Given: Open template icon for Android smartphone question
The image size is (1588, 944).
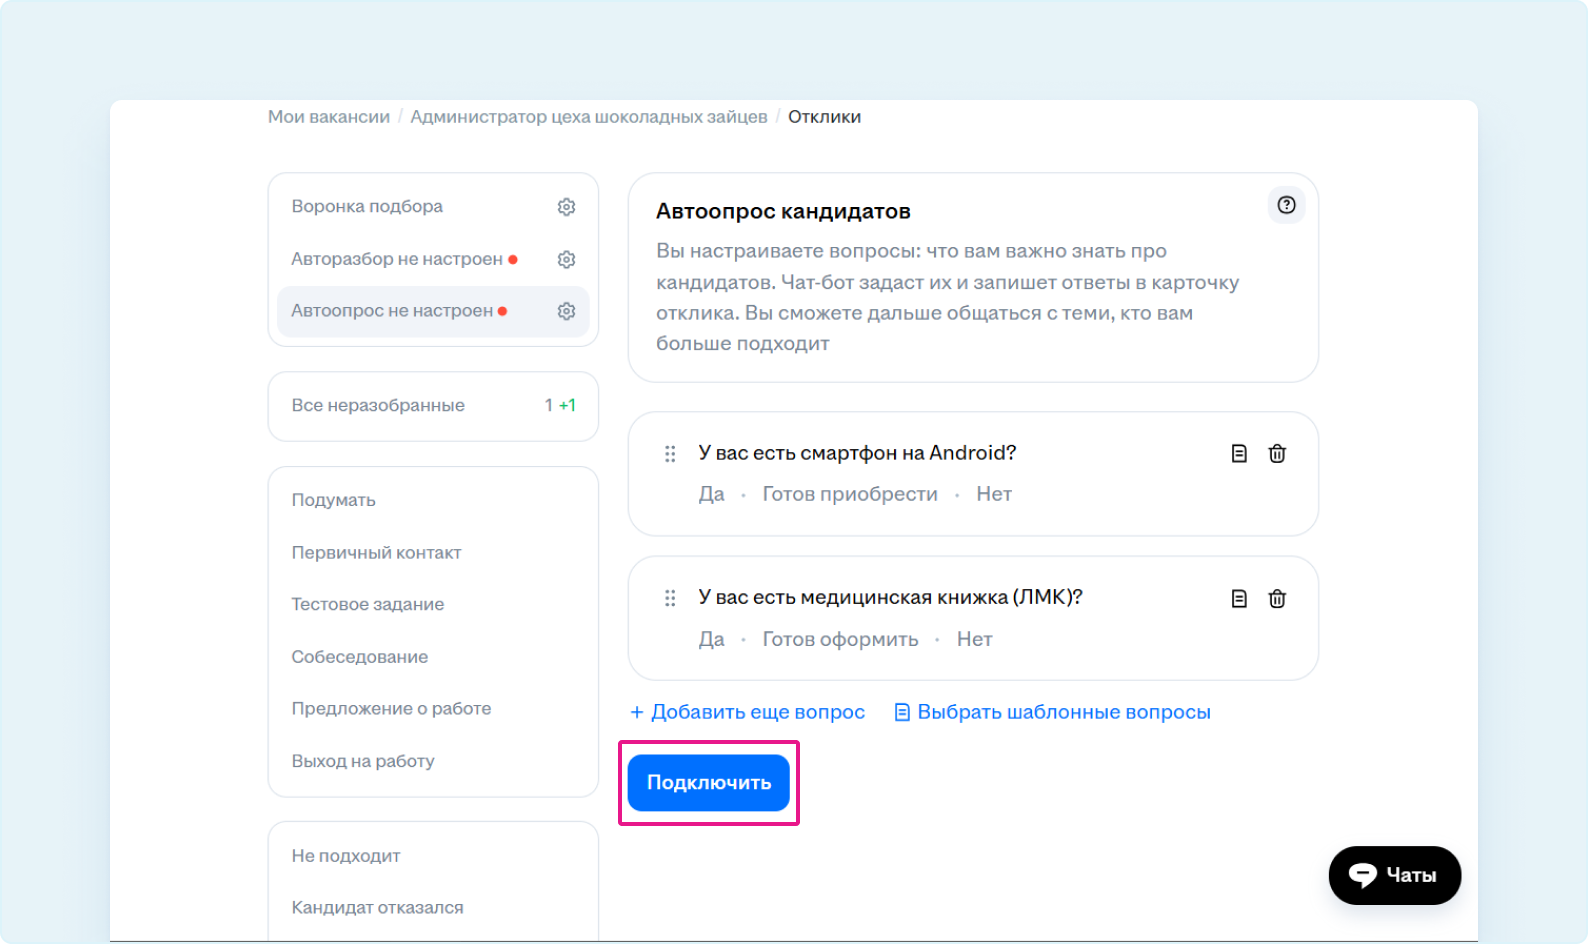Looking at the screenshot, I should [1239, 454].
